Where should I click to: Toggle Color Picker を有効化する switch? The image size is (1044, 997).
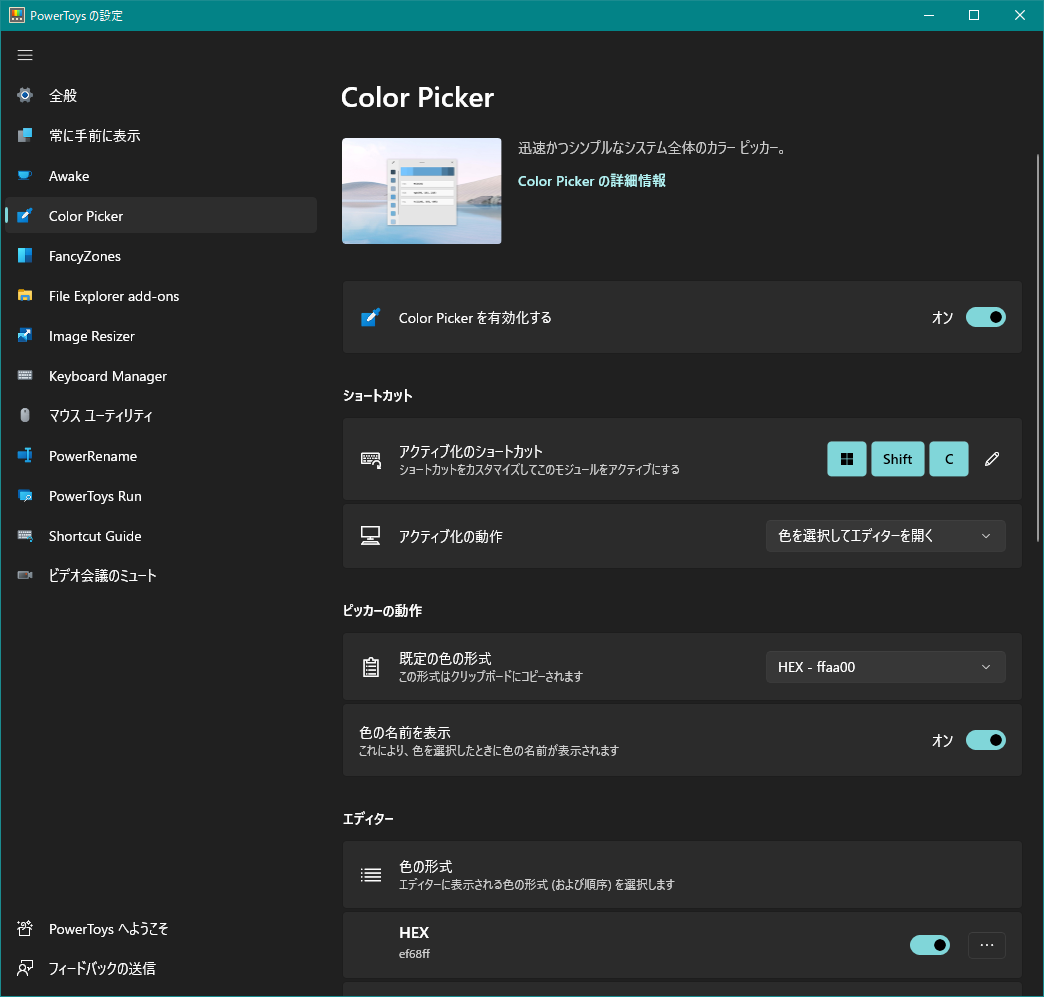pyautogui.click(x=985, y=317)
